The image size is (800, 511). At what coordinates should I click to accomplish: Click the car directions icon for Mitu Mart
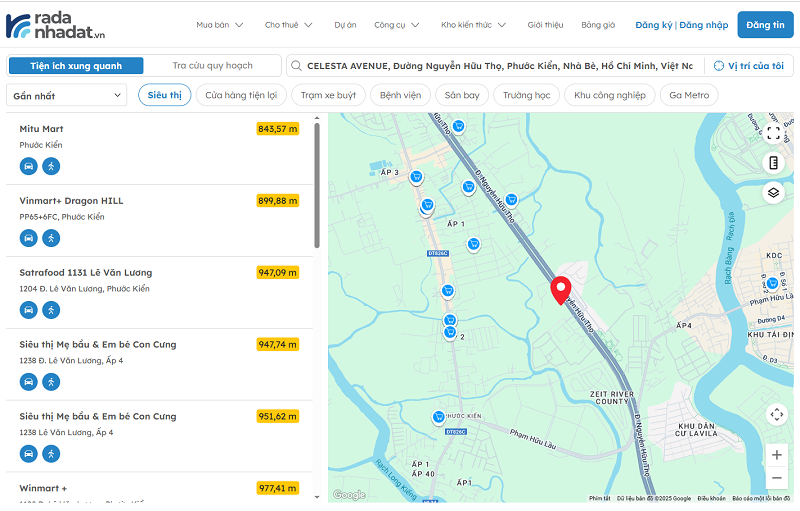pyautogui.click(x=29, y=166)
